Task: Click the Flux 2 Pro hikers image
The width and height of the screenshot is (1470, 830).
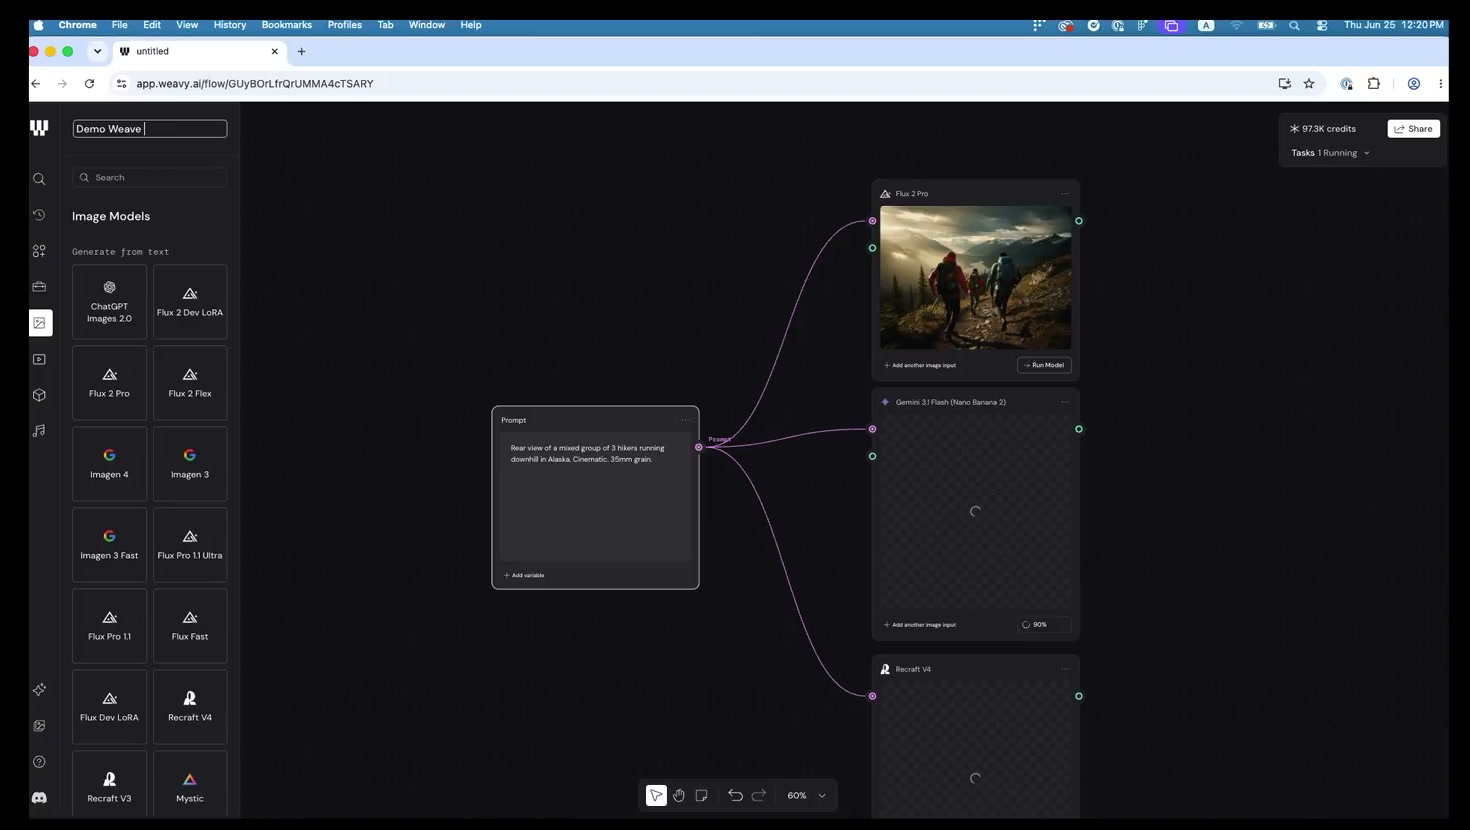Action: click(x=976, y=278)
